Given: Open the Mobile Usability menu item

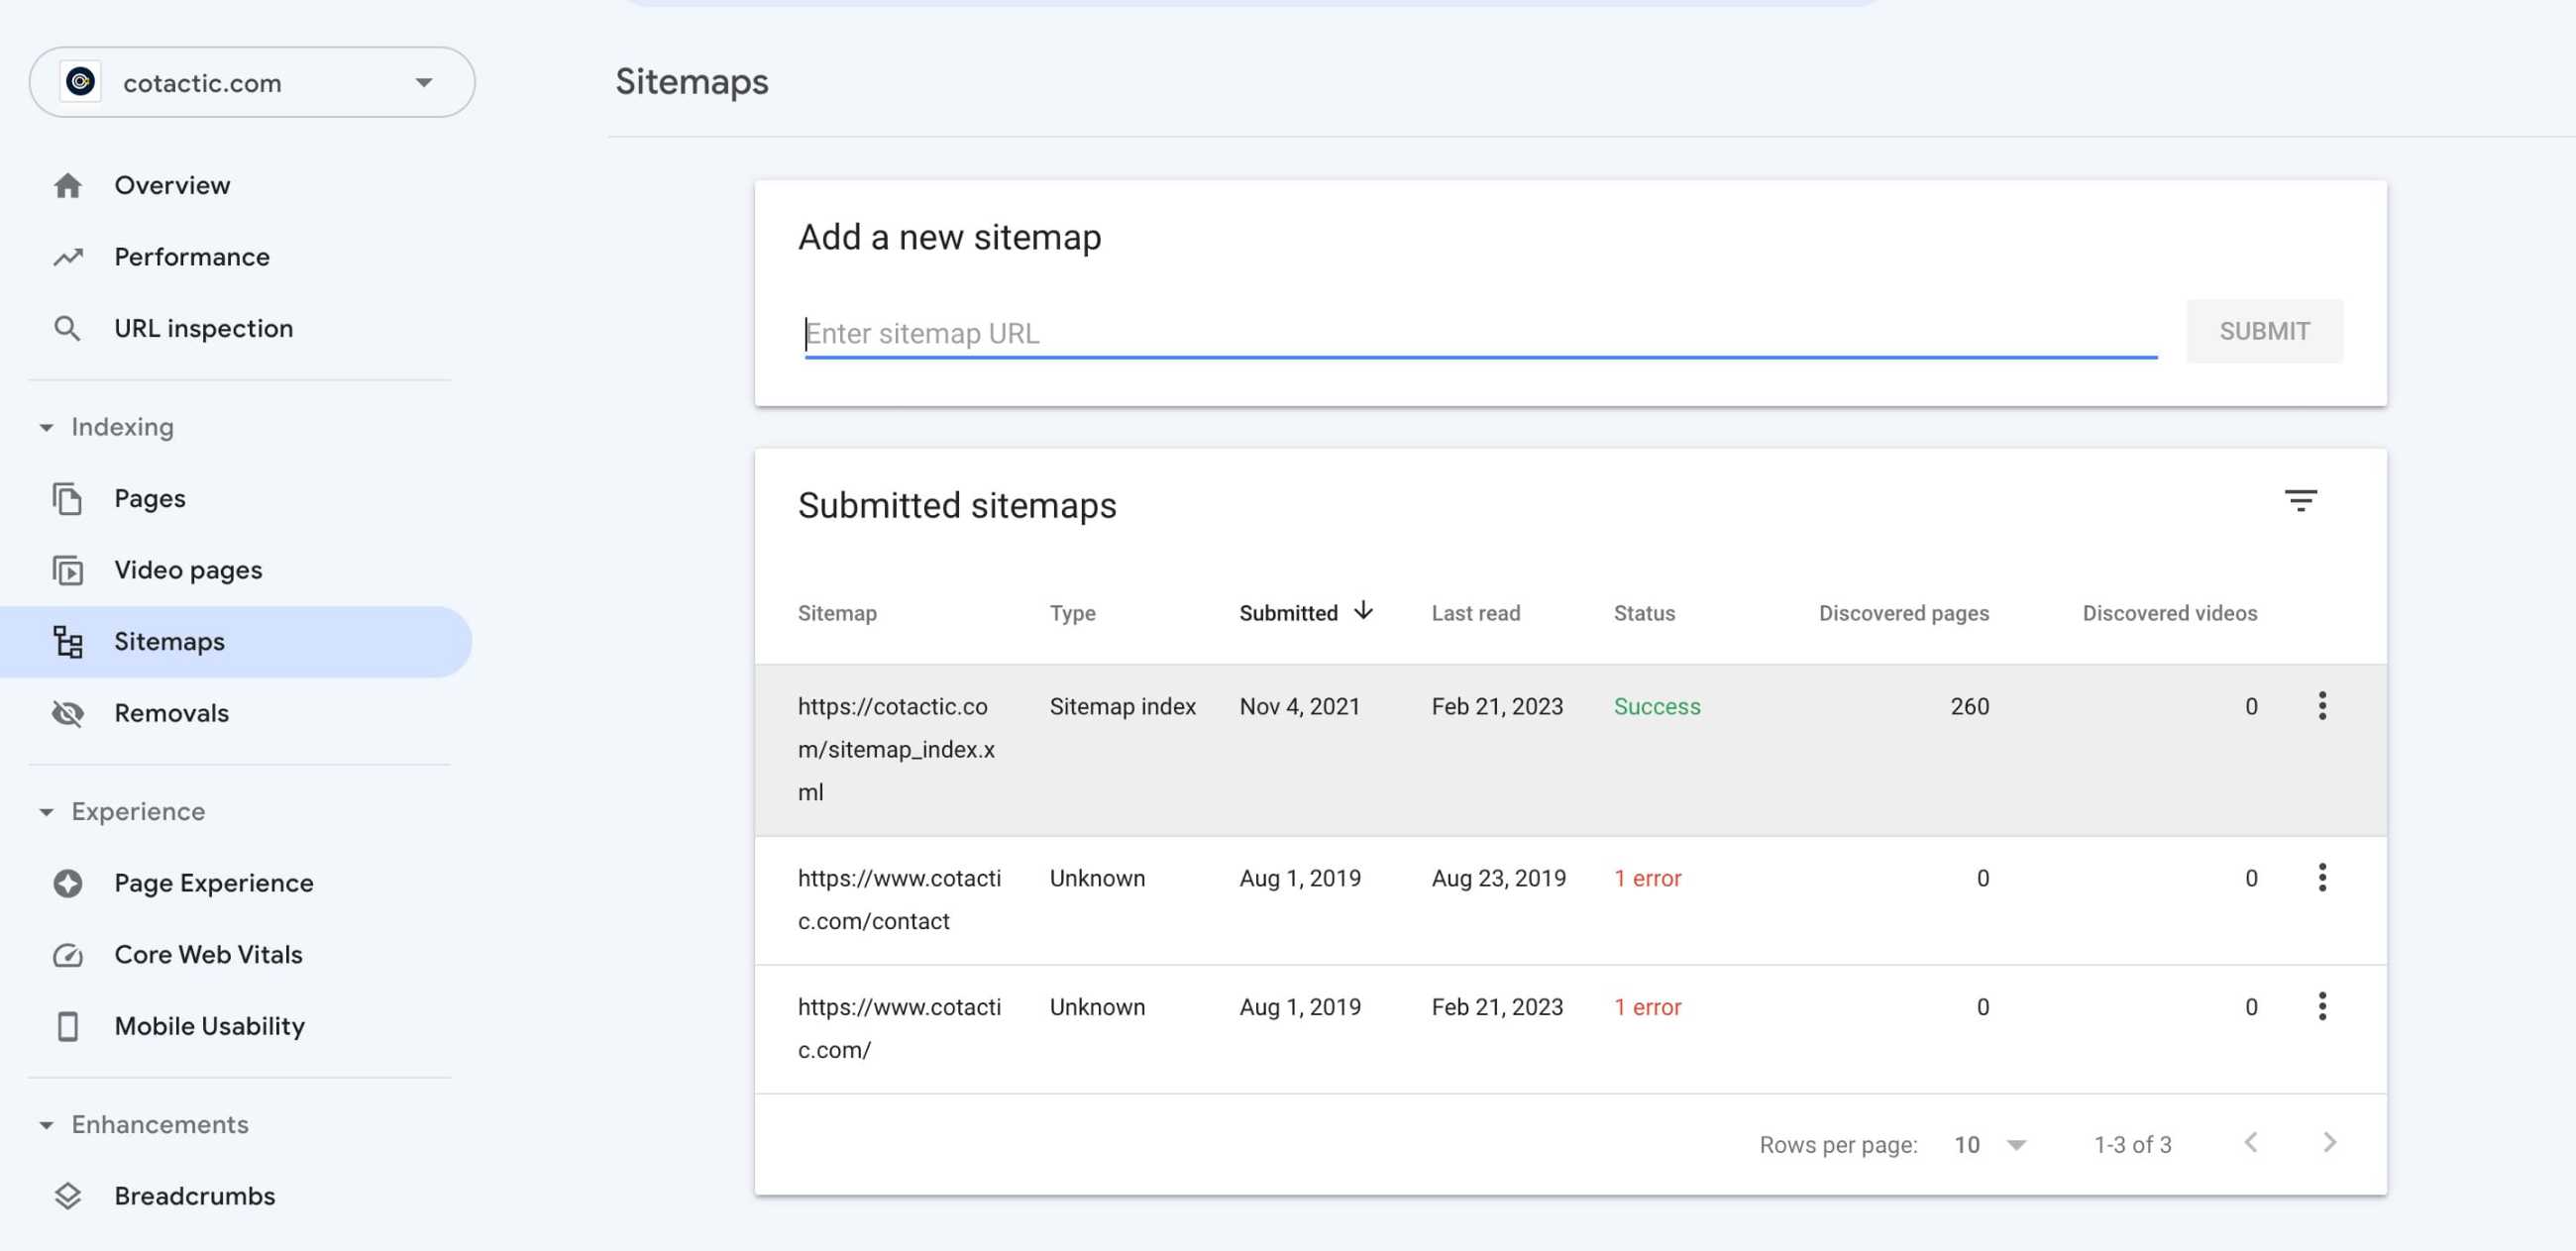Looking at the screenshot, I should pos(236,1026).
